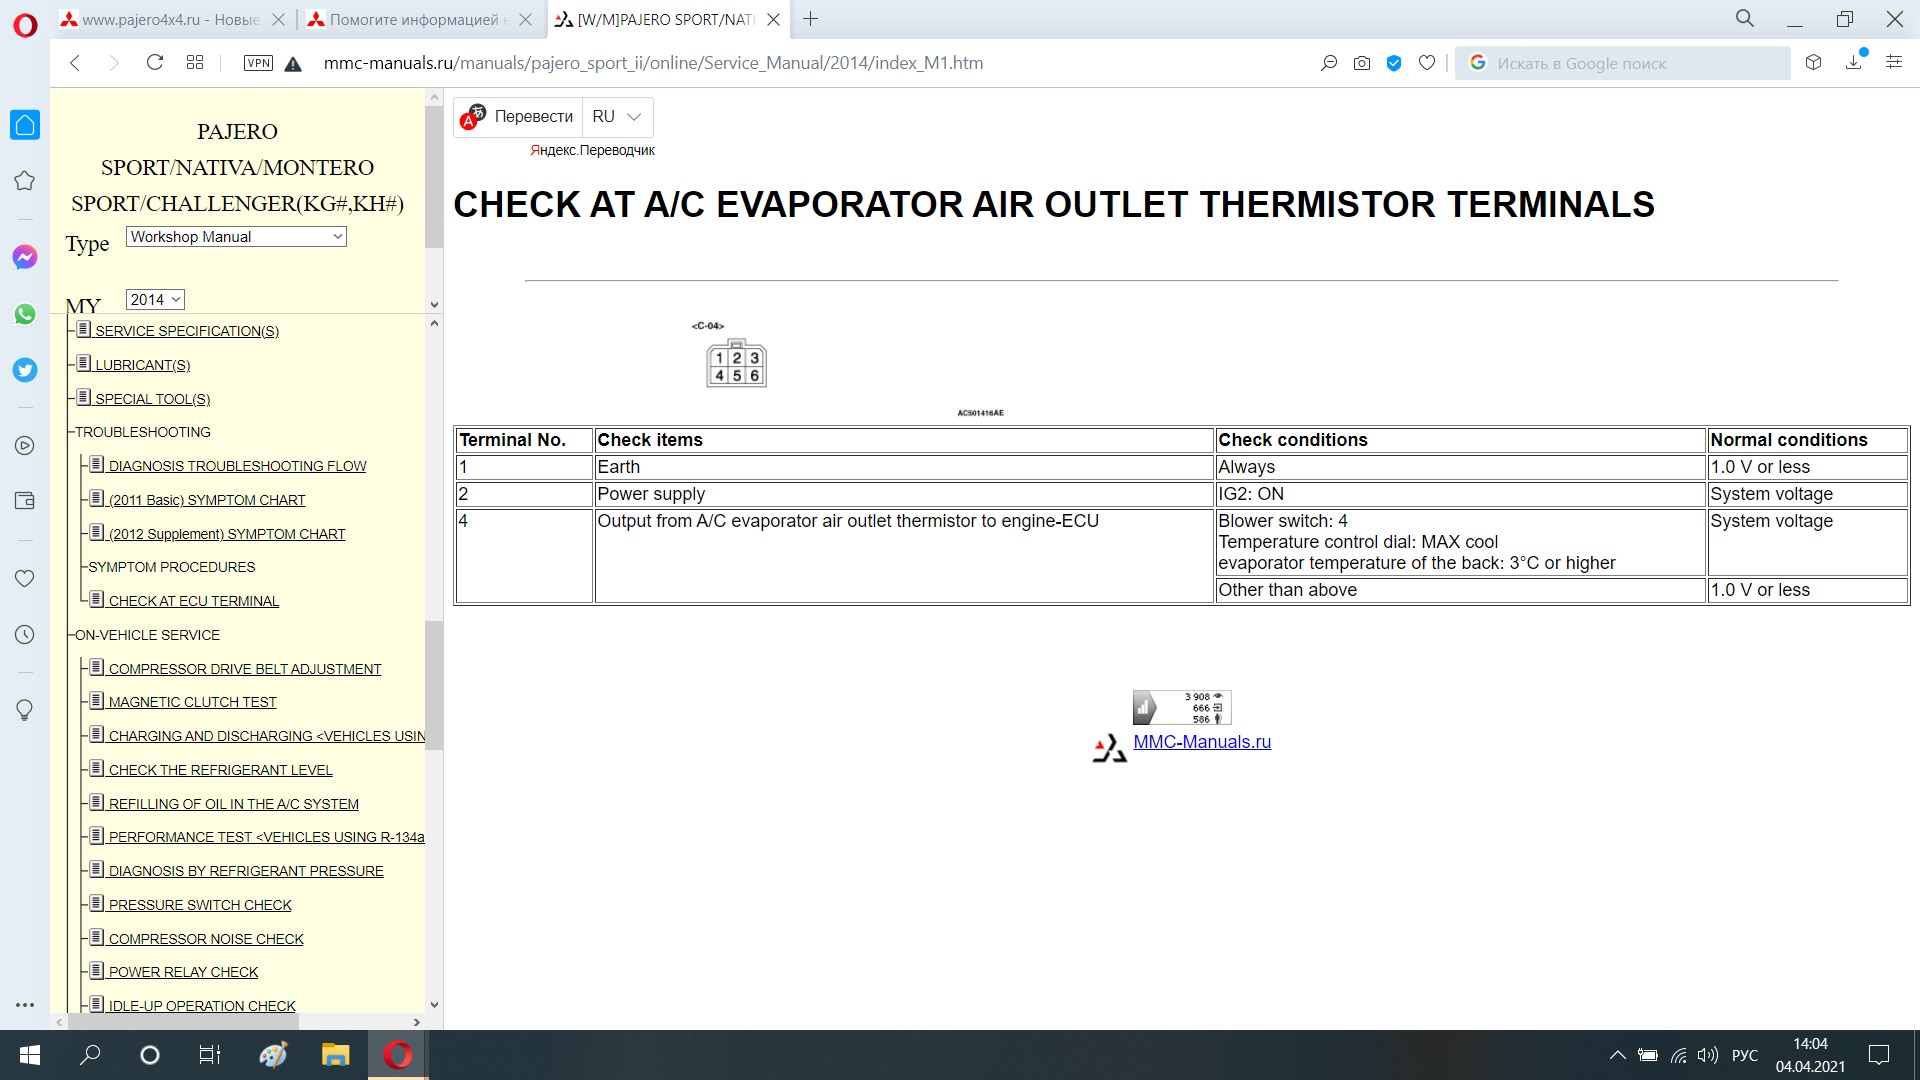Switch to the www.pajero4x4.ru tab

tap(170, 19)
